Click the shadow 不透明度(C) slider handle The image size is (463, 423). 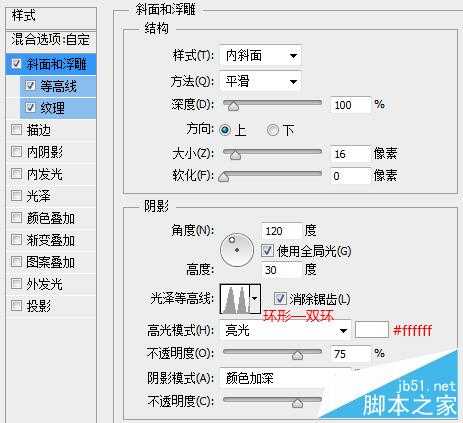click(297, 404)
